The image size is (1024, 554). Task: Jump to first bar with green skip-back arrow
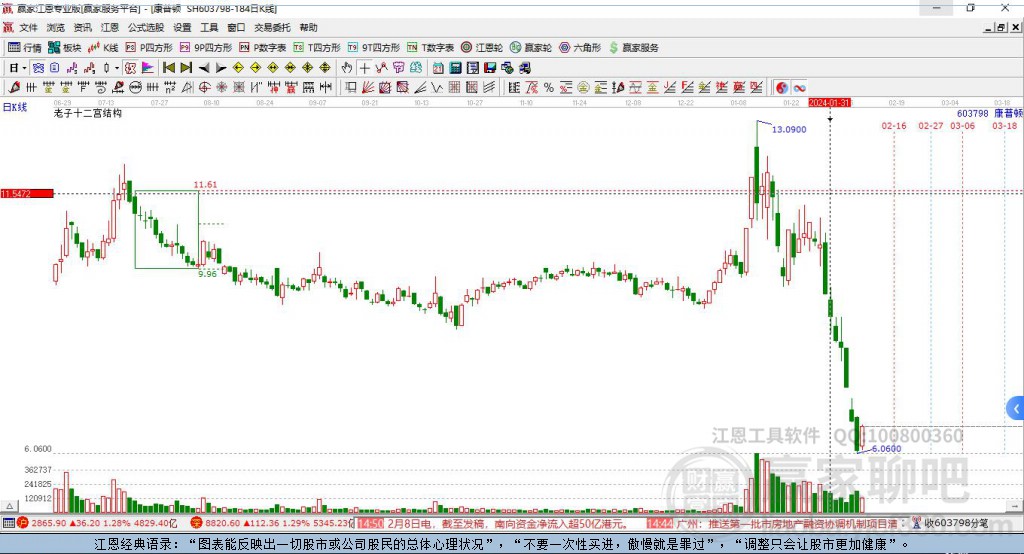169,68
